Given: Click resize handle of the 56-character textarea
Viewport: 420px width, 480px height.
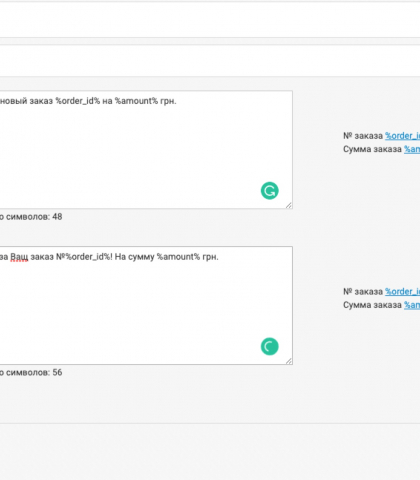Looking at the screenshot, I should [289, 361].
